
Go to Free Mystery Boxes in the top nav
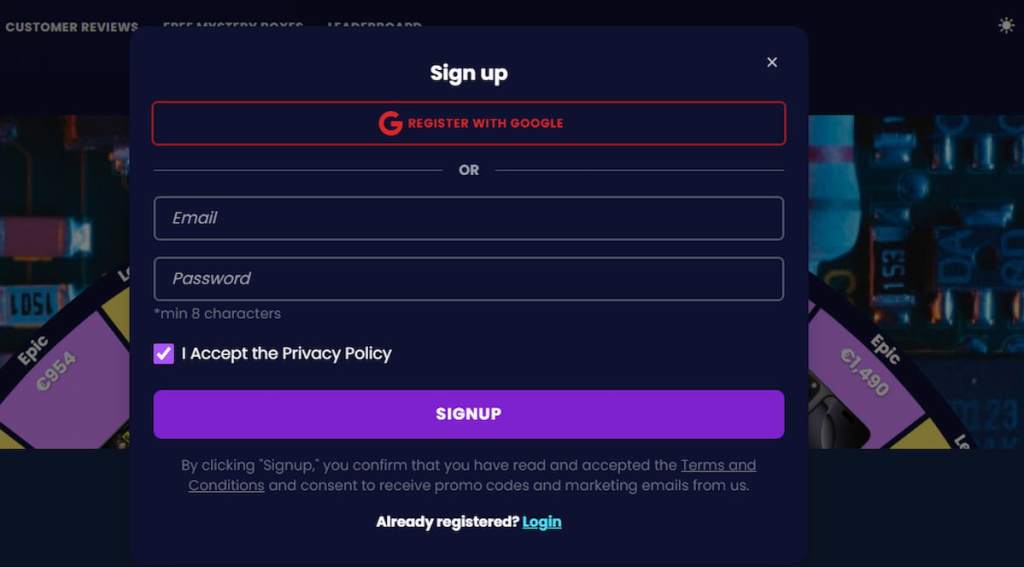coord(232,24)
